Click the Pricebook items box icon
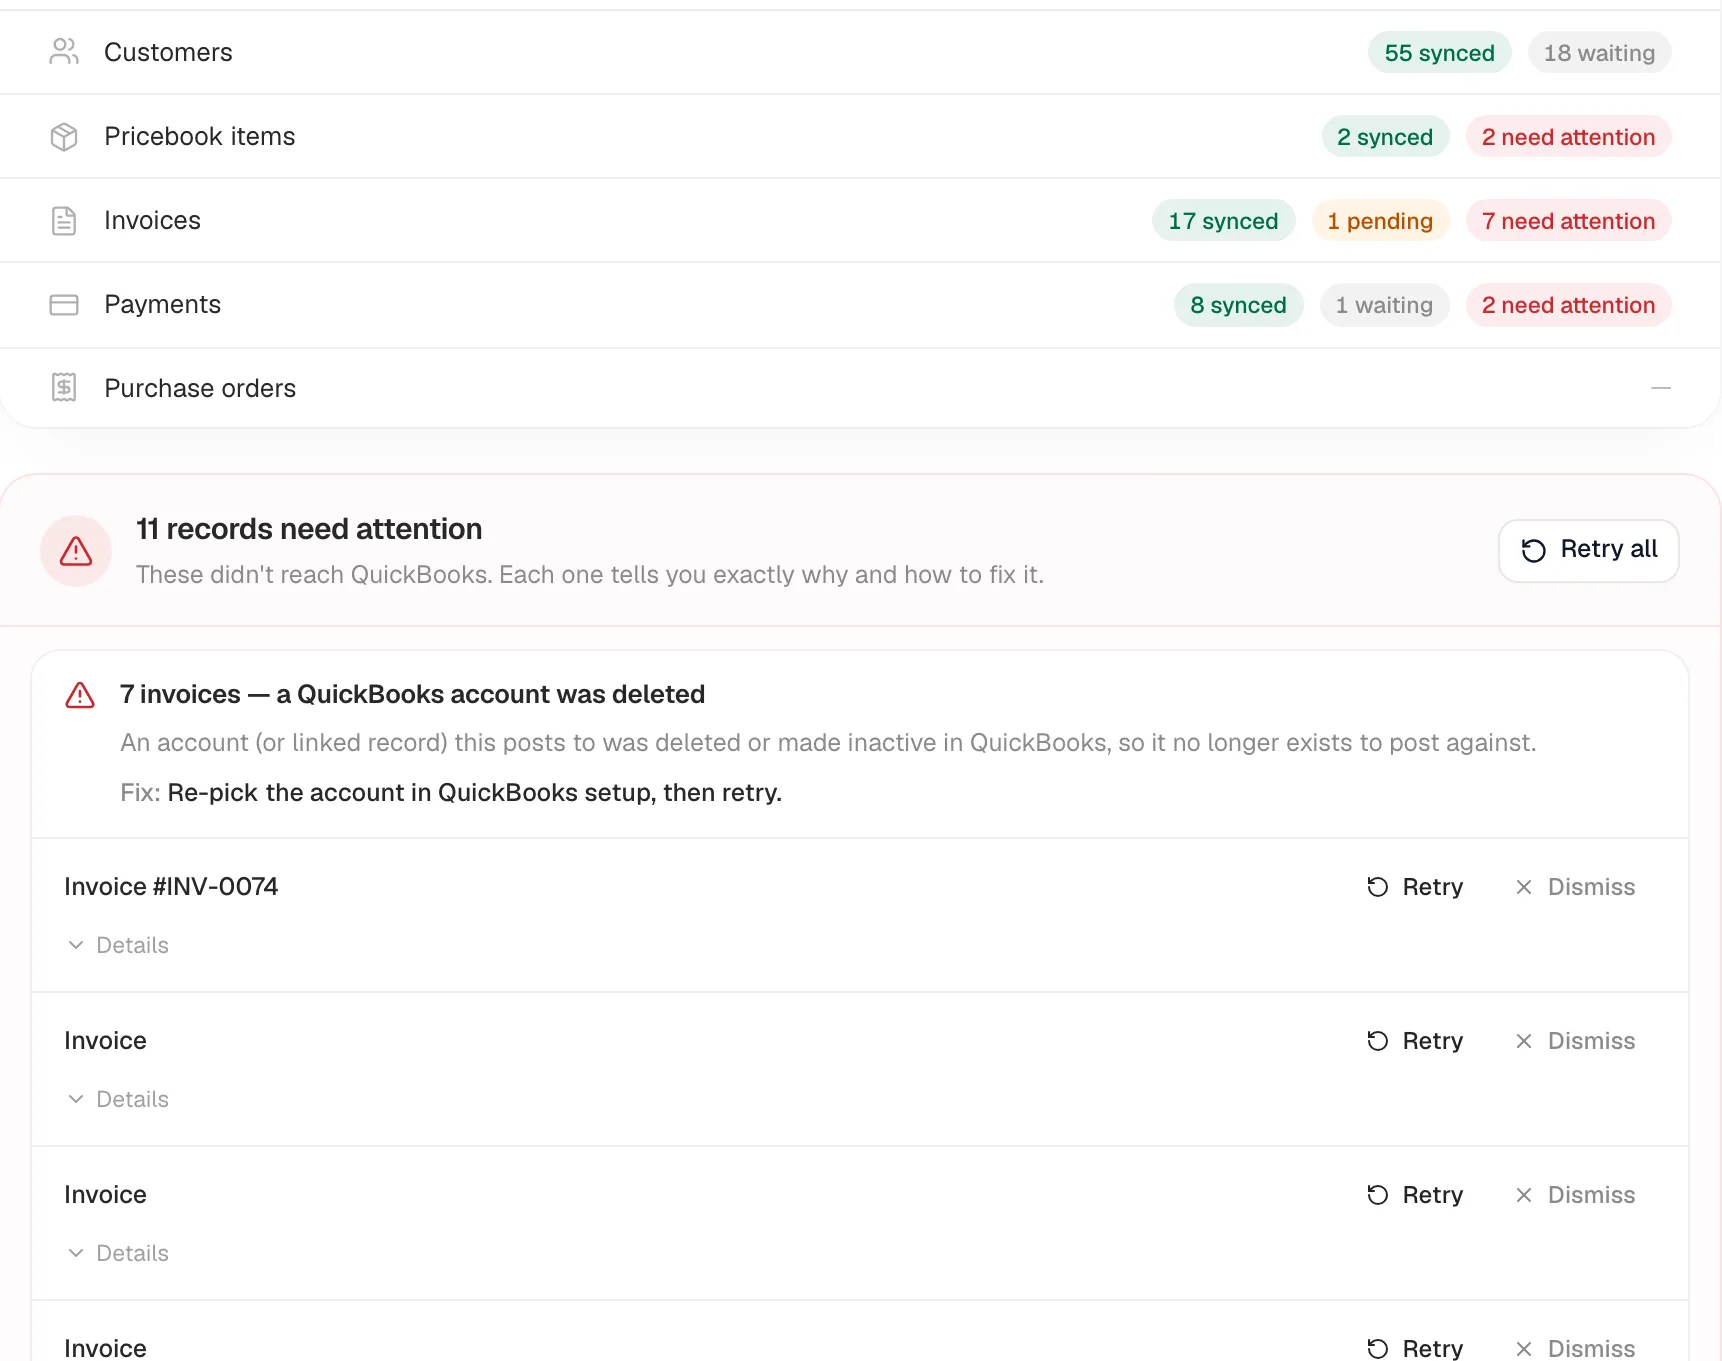 coord(64,136)
